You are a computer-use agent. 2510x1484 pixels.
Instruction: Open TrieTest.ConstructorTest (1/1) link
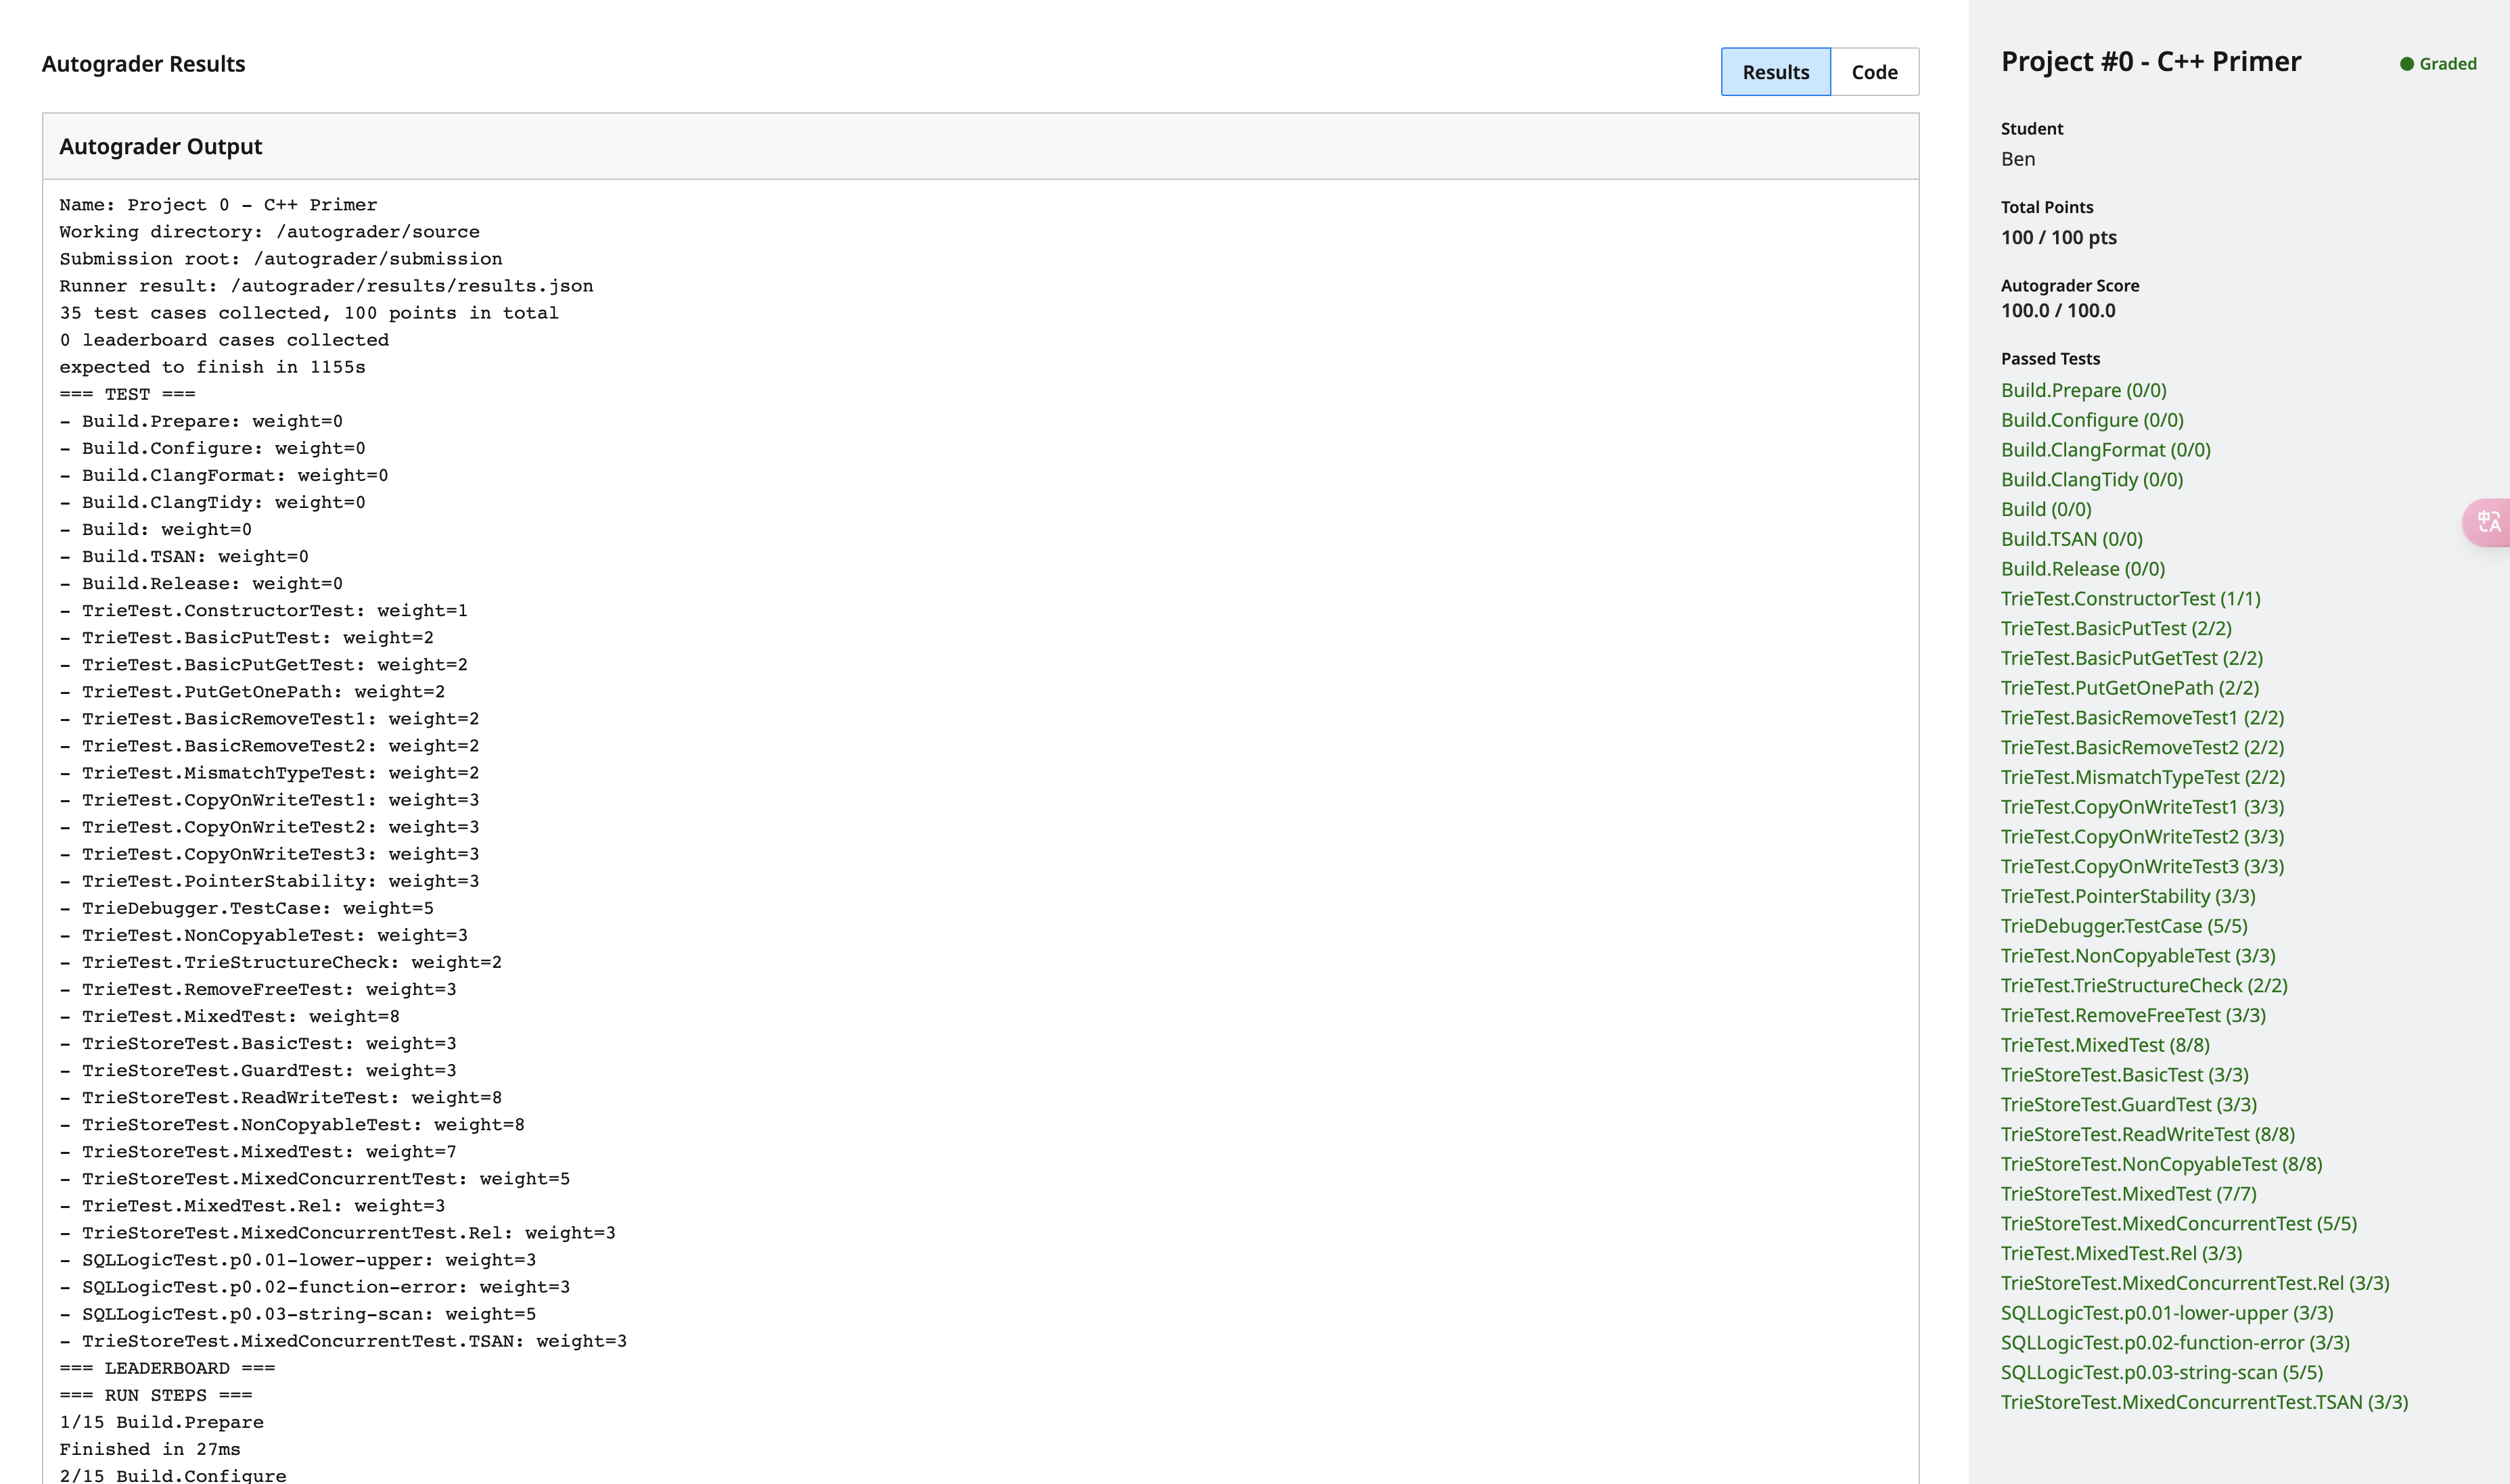pyautogui.click(x=2130, y=599)
